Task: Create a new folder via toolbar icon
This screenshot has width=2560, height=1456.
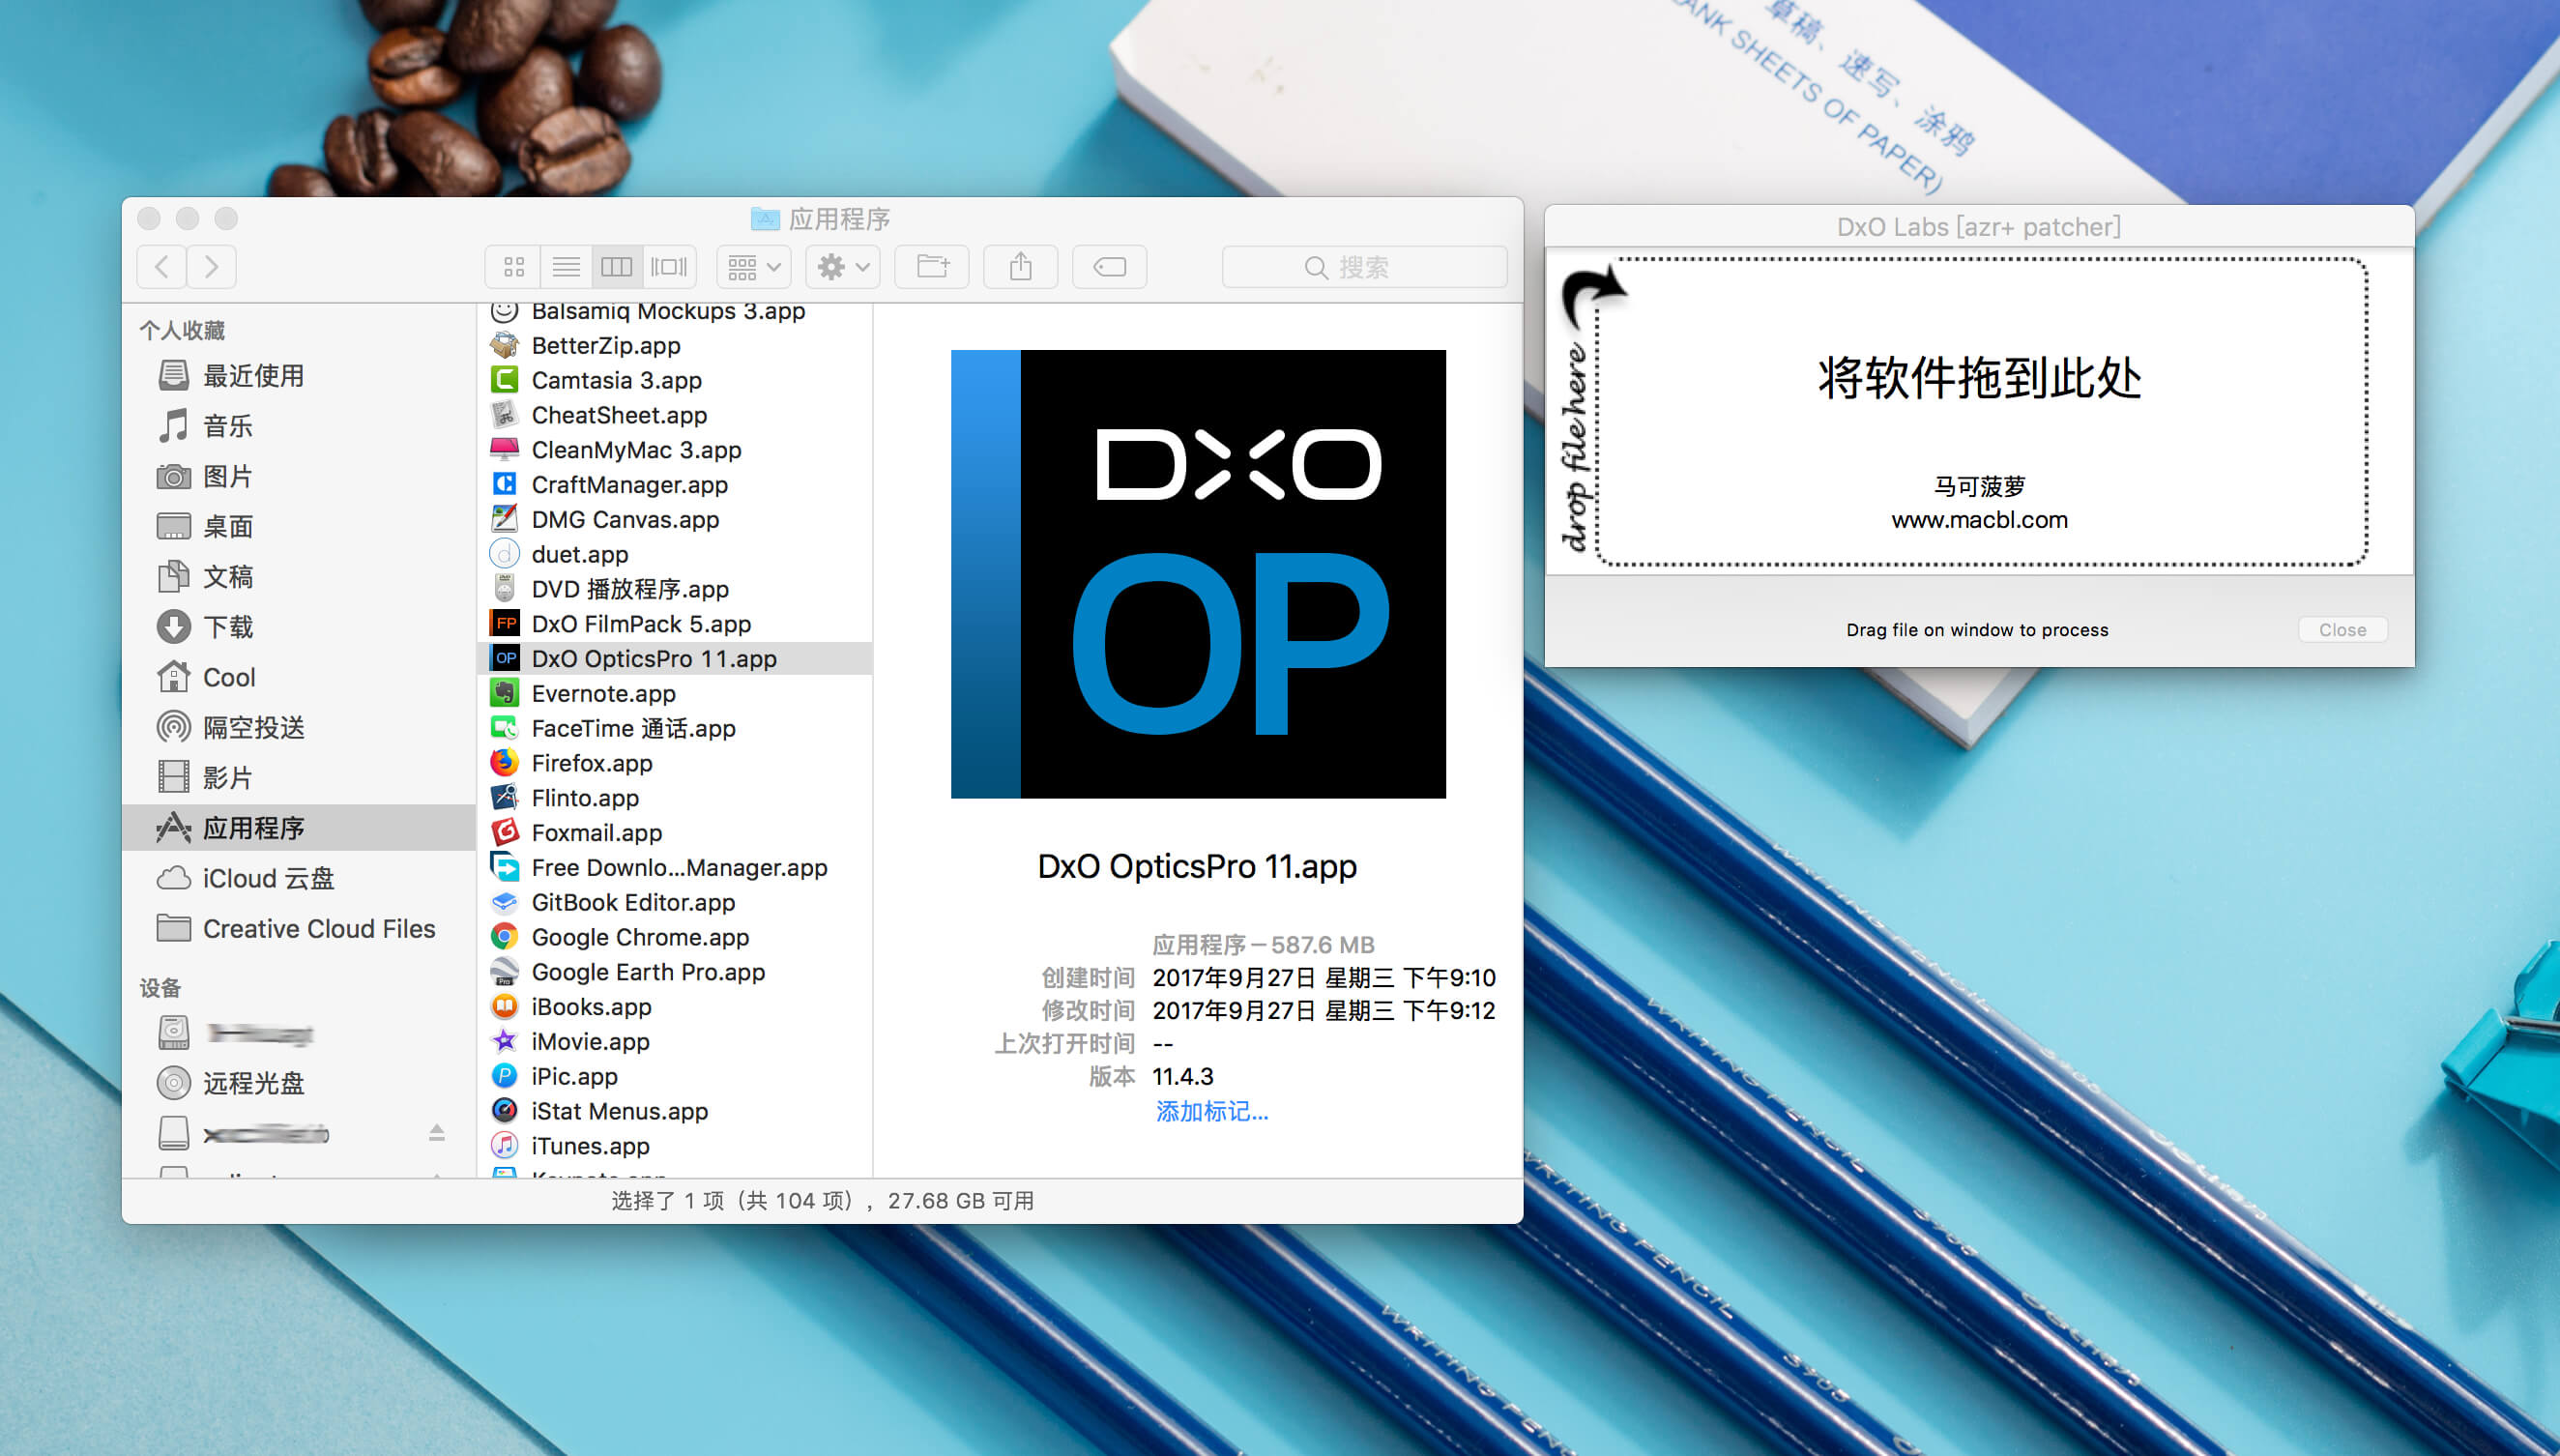Action: 932,267
